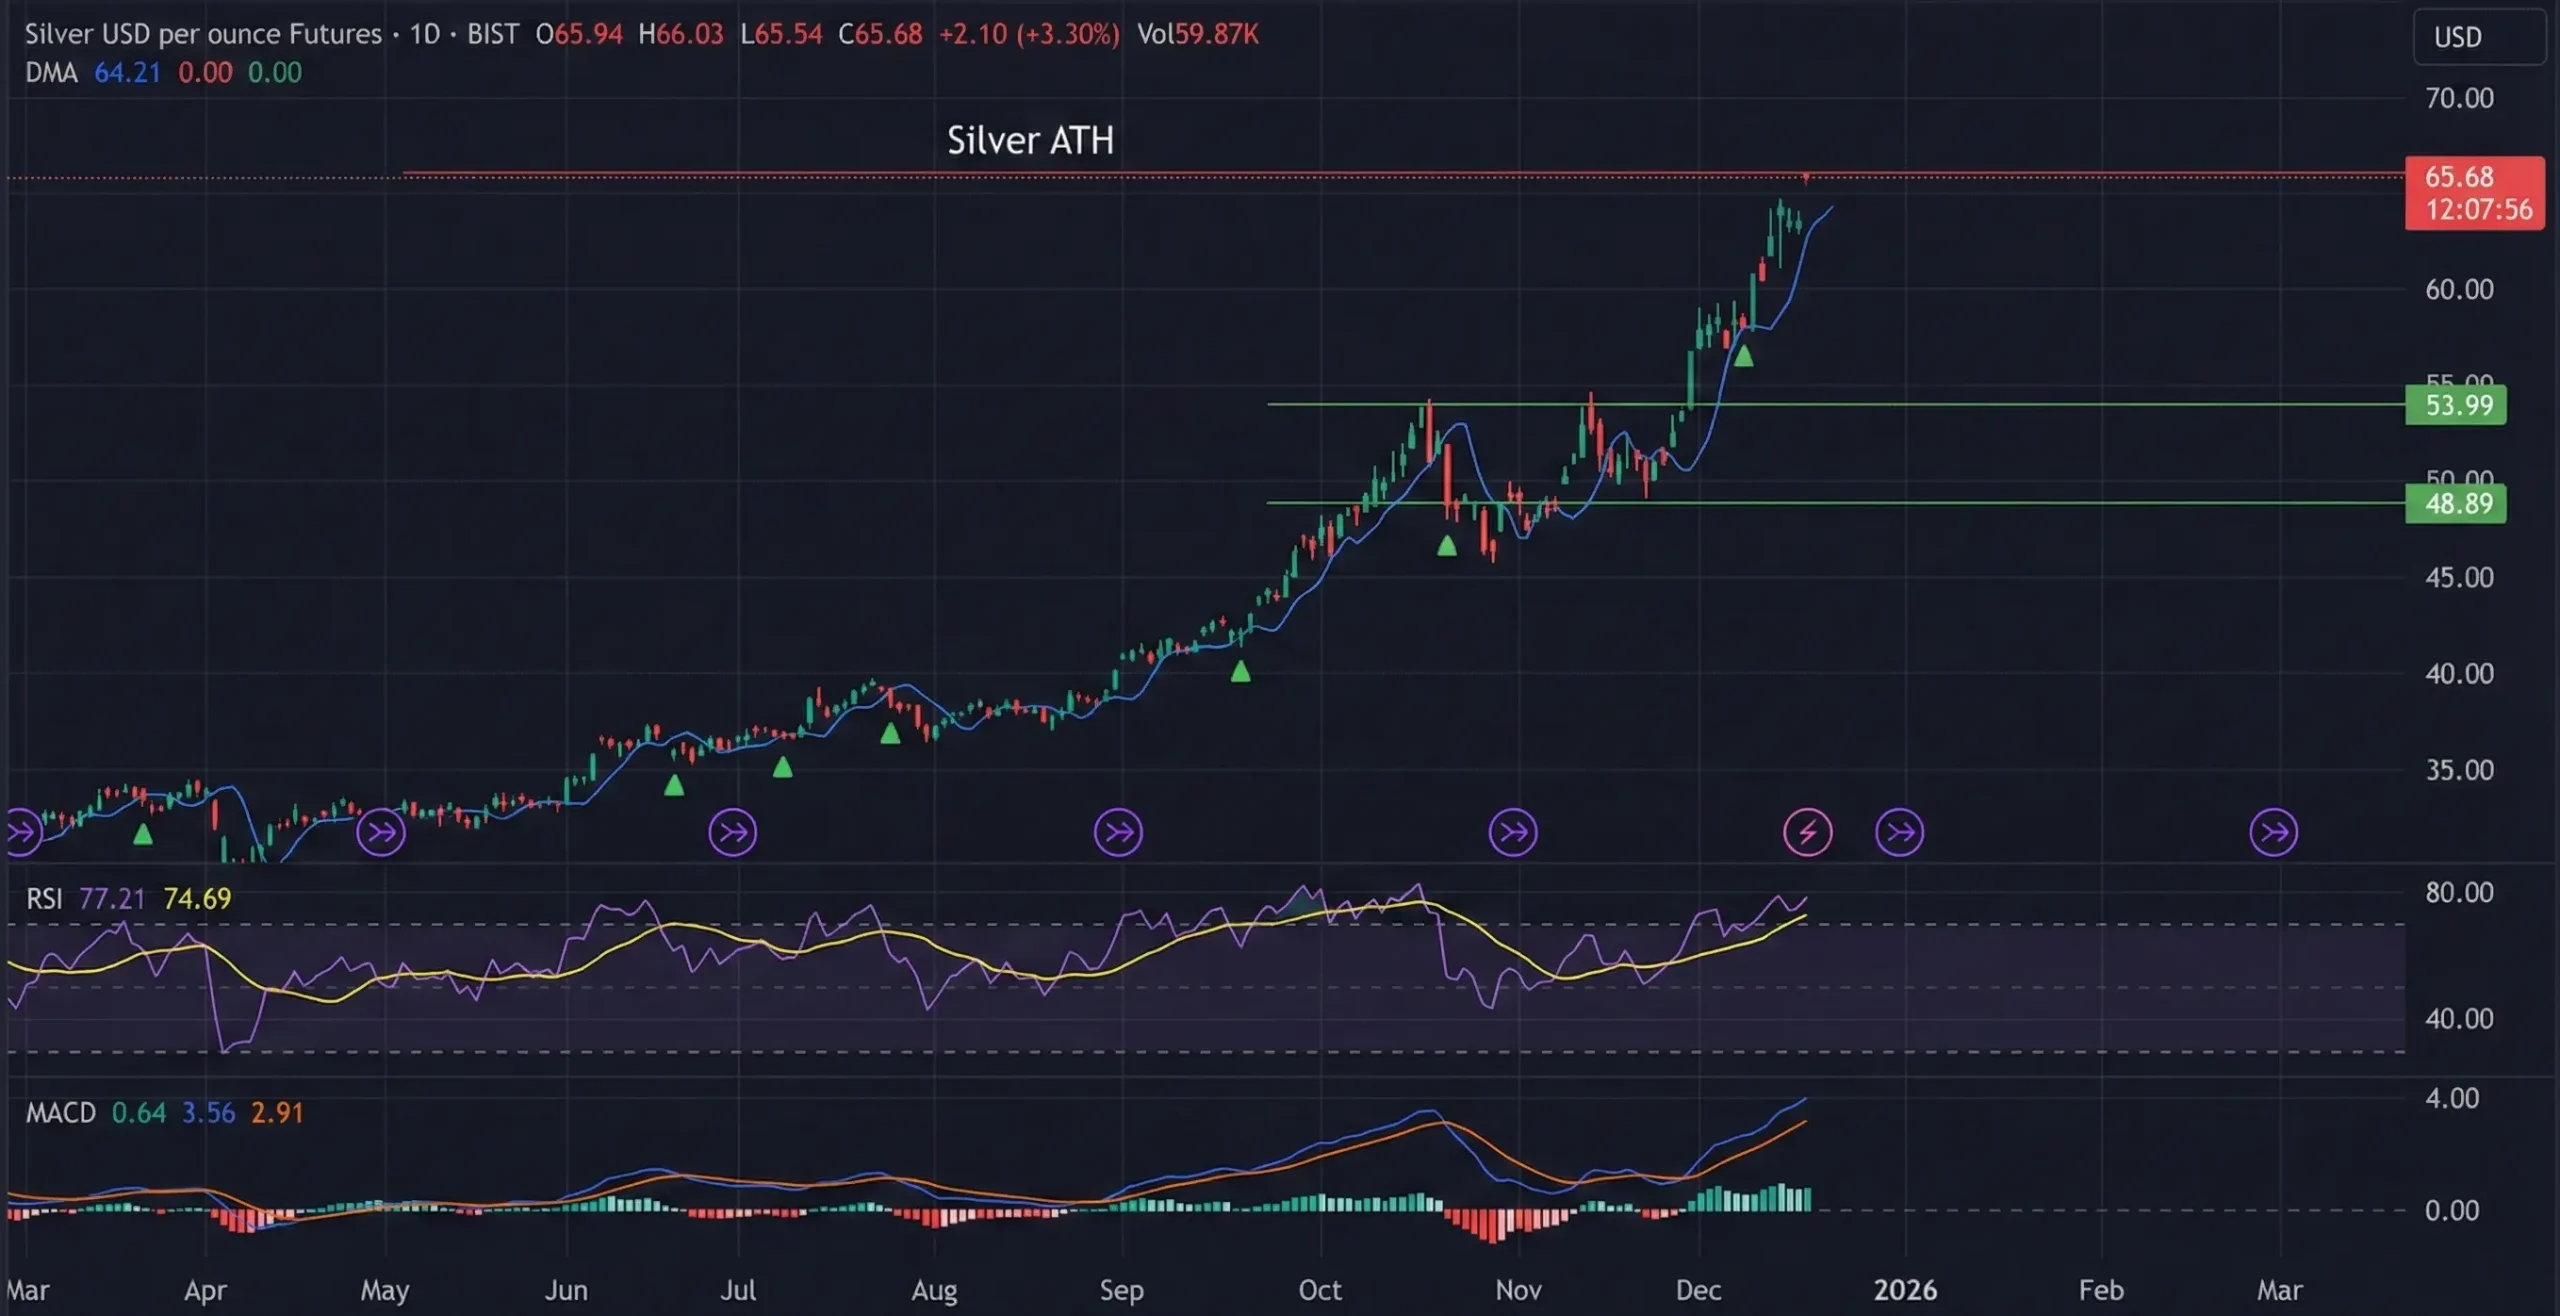Click the purple arrow event marker above May
This screenshot has width=2560, height=1316.
(381, 832)
